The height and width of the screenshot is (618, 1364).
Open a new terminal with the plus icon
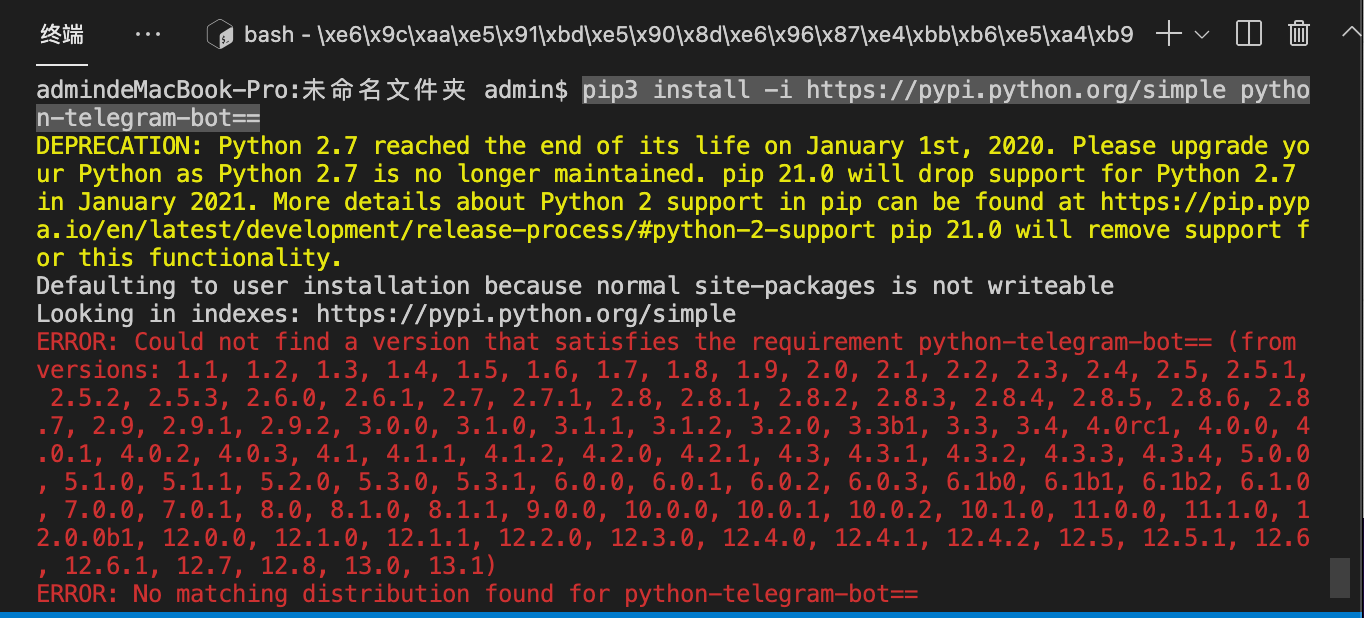point(1166,33)
